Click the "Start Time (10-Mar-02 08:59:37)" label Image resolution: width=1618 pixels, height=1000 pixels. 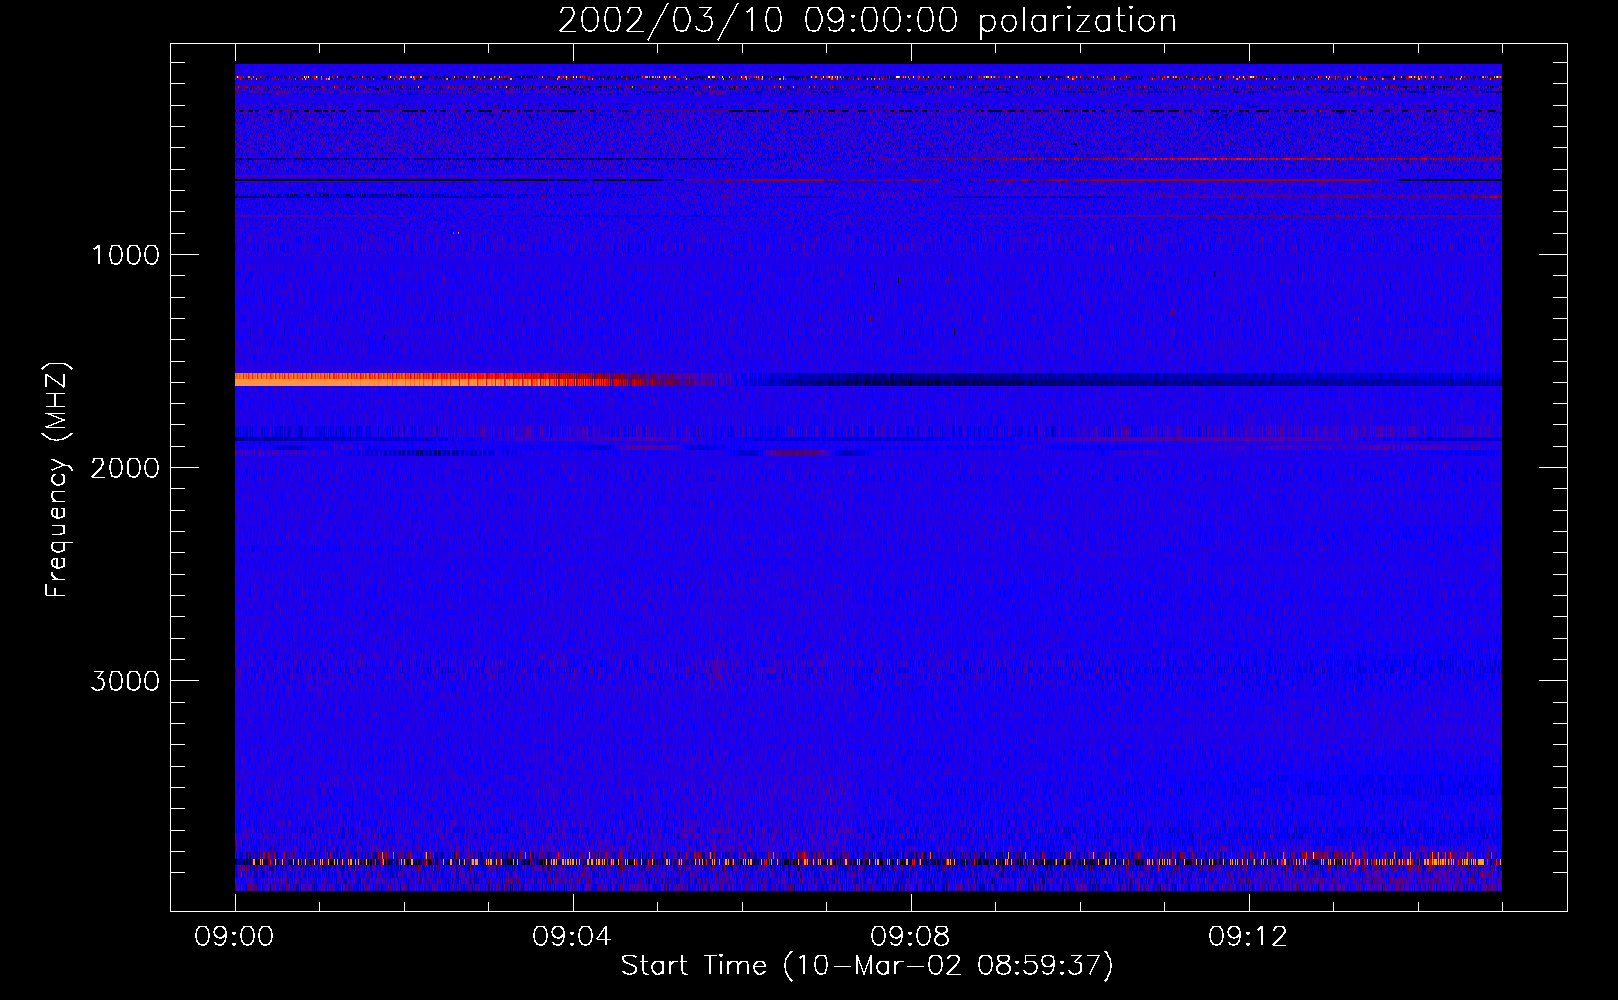coord(867,966)
